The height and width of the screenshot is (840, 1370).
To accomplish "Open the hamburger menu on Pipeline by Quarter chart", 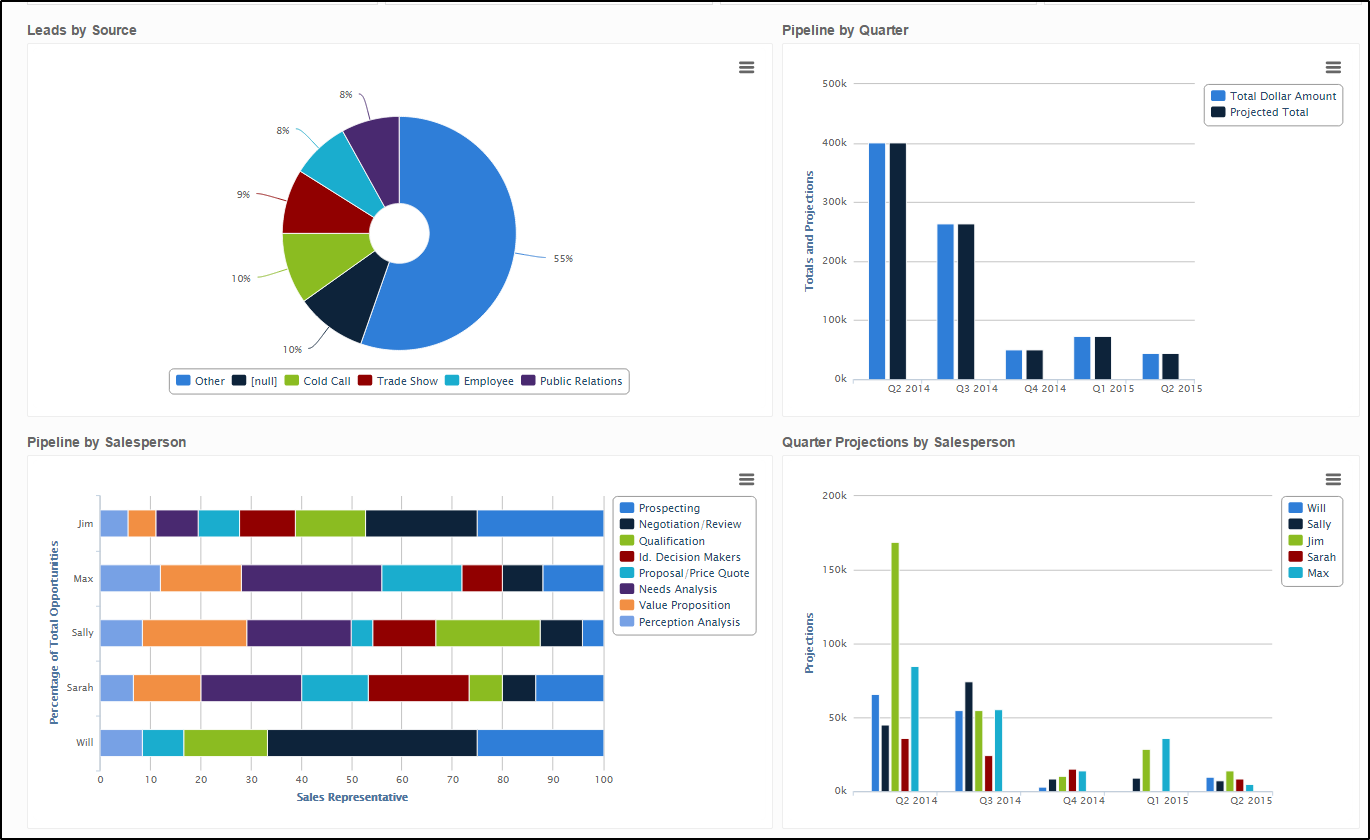I will click(1333, 67).
